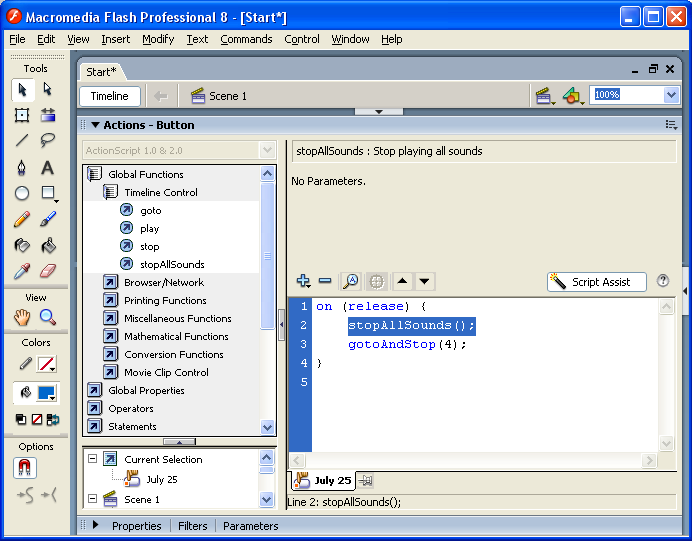Select the Text tool

(47, 167)
